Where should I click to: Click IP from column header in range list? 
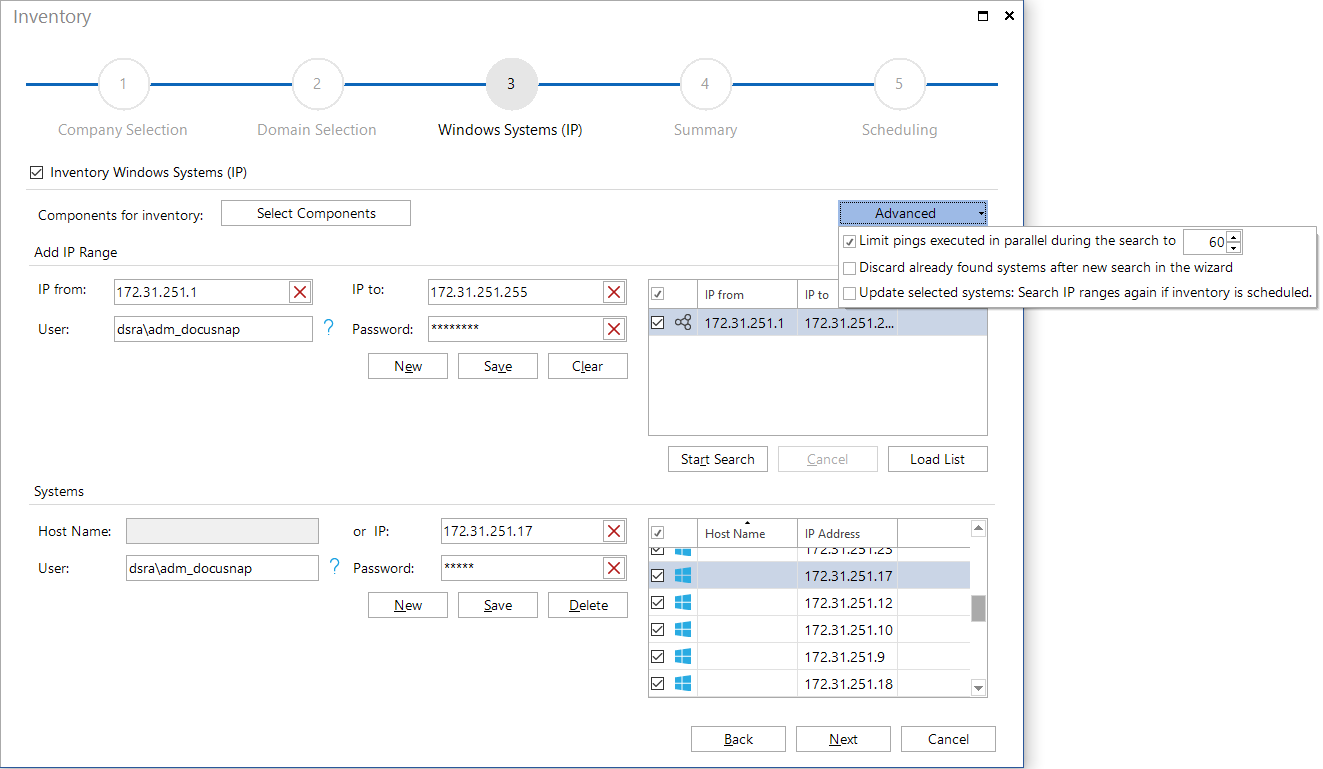click(x=747, y=294)
